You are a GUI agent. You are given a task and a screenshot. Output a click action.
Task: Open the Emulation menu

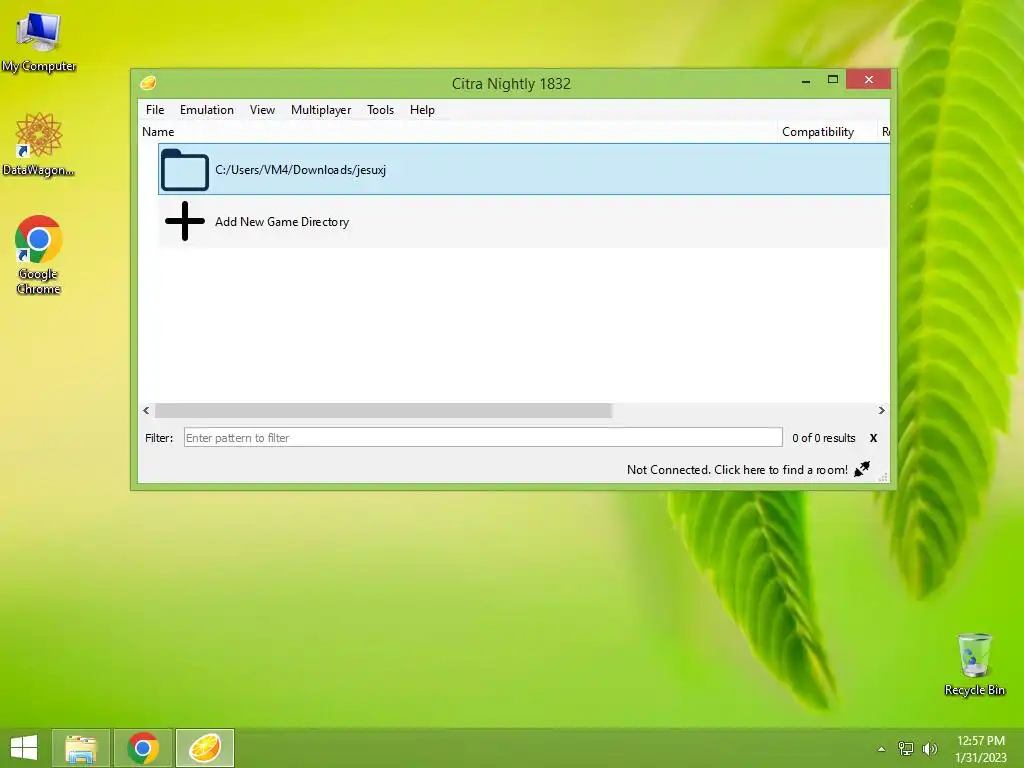(x=206, y=110)
